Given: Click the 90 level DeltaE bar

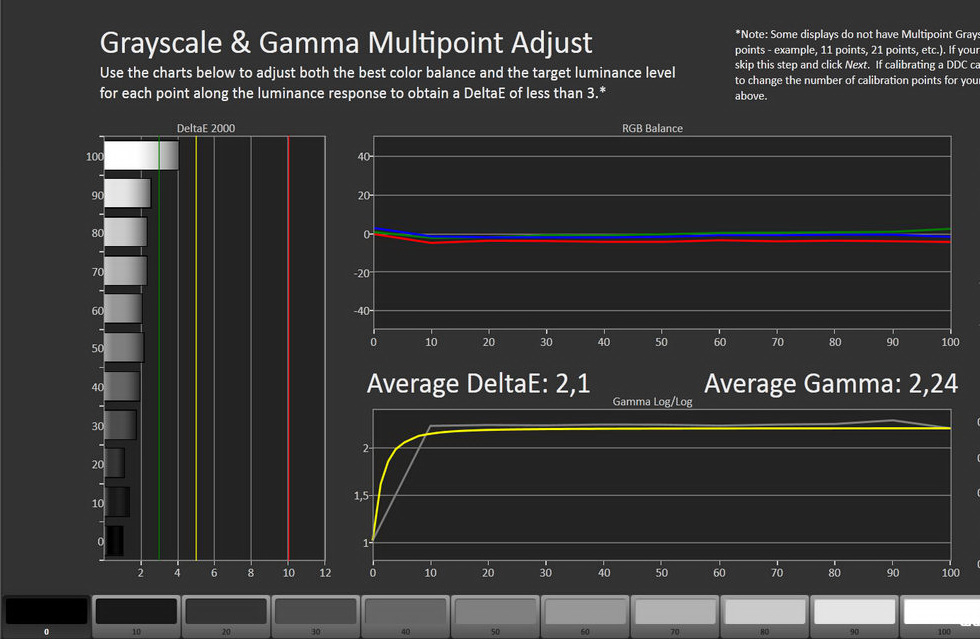Looking at the screenshot, I should point(128,193).
